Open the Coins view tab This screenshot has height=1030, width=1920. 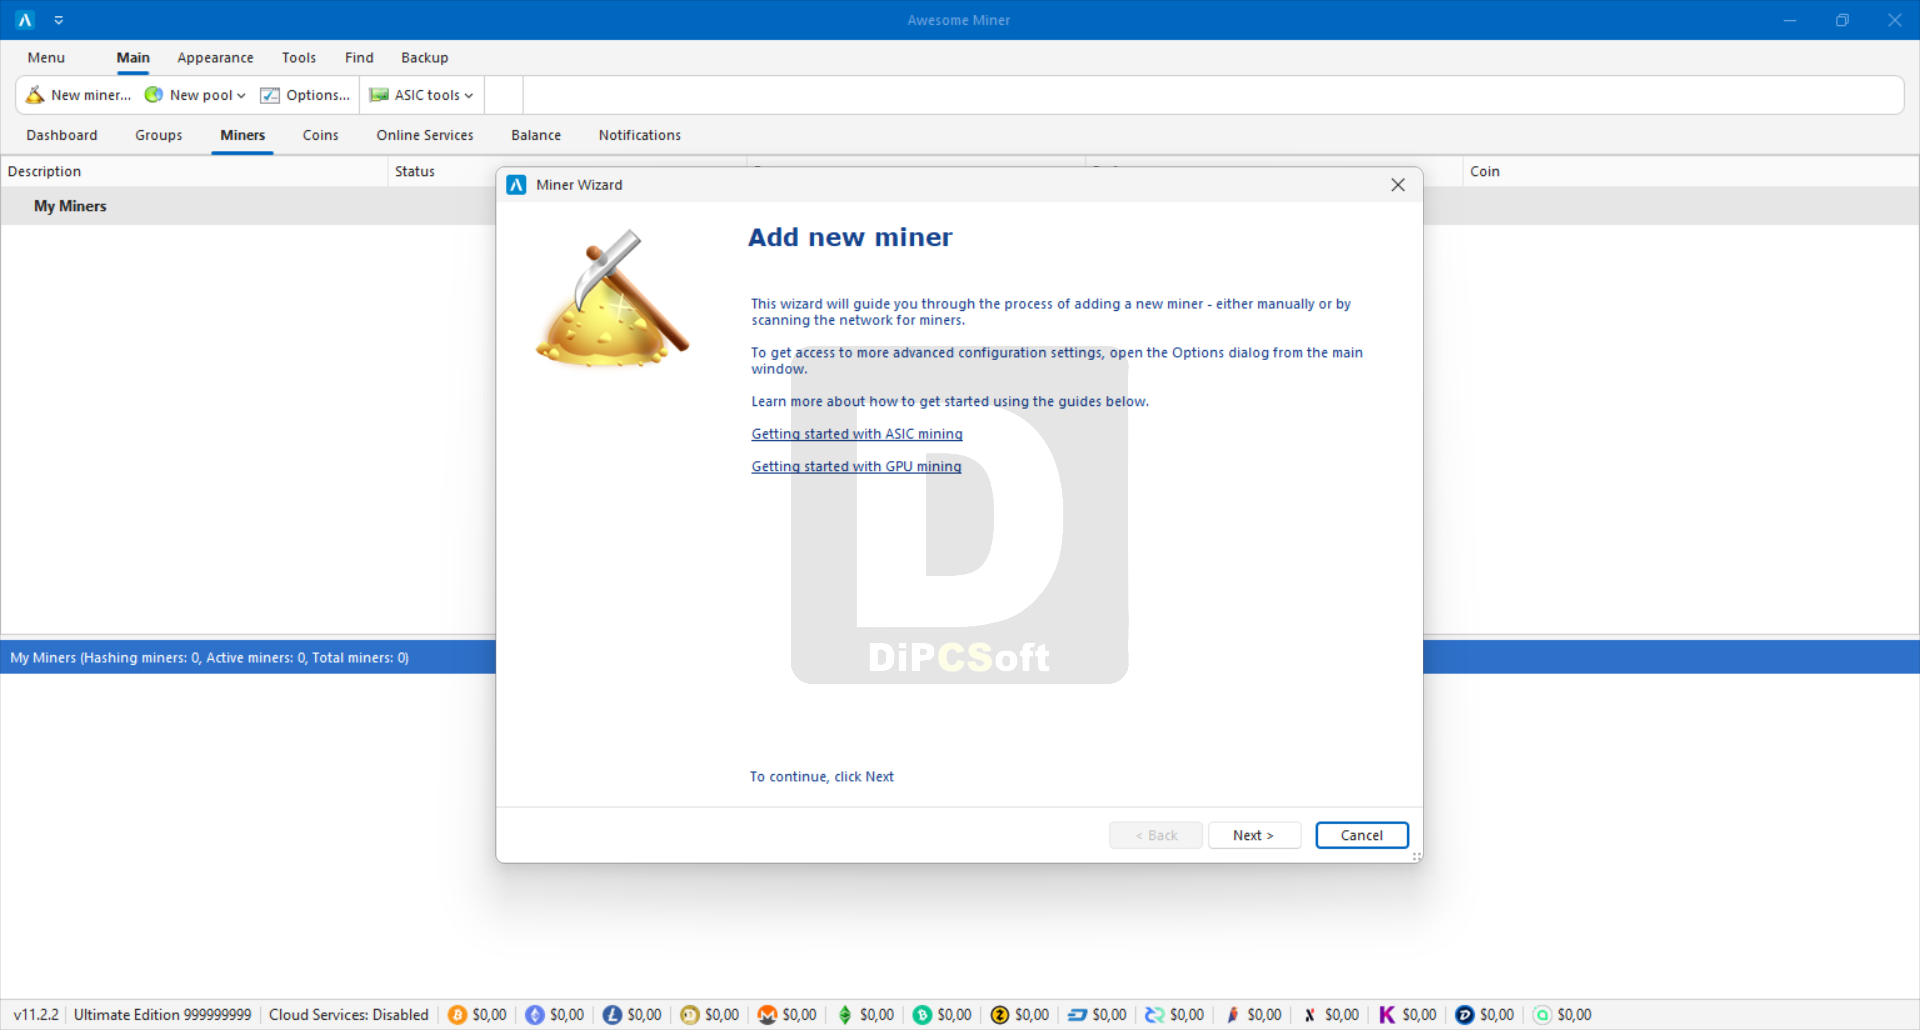pos(321,135)
